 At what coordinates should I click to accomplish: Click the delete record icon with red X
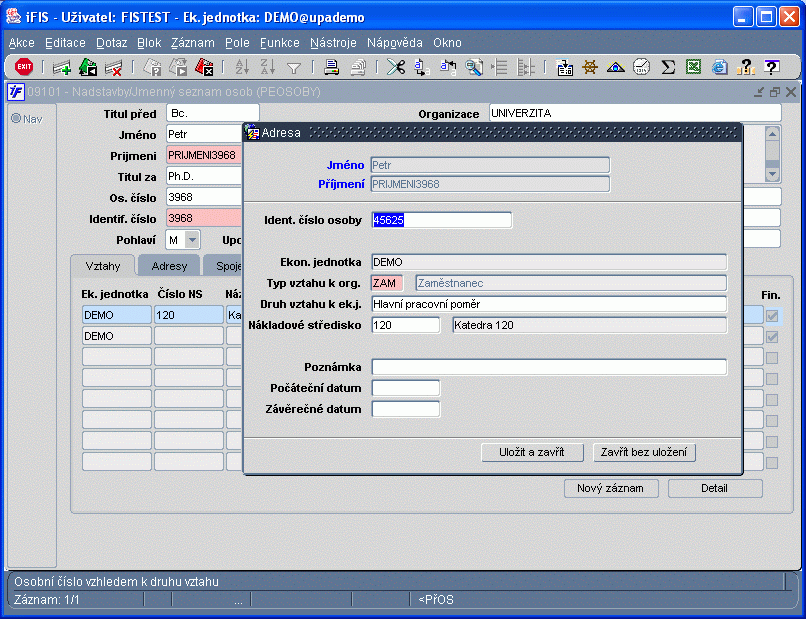click(113, 67)
